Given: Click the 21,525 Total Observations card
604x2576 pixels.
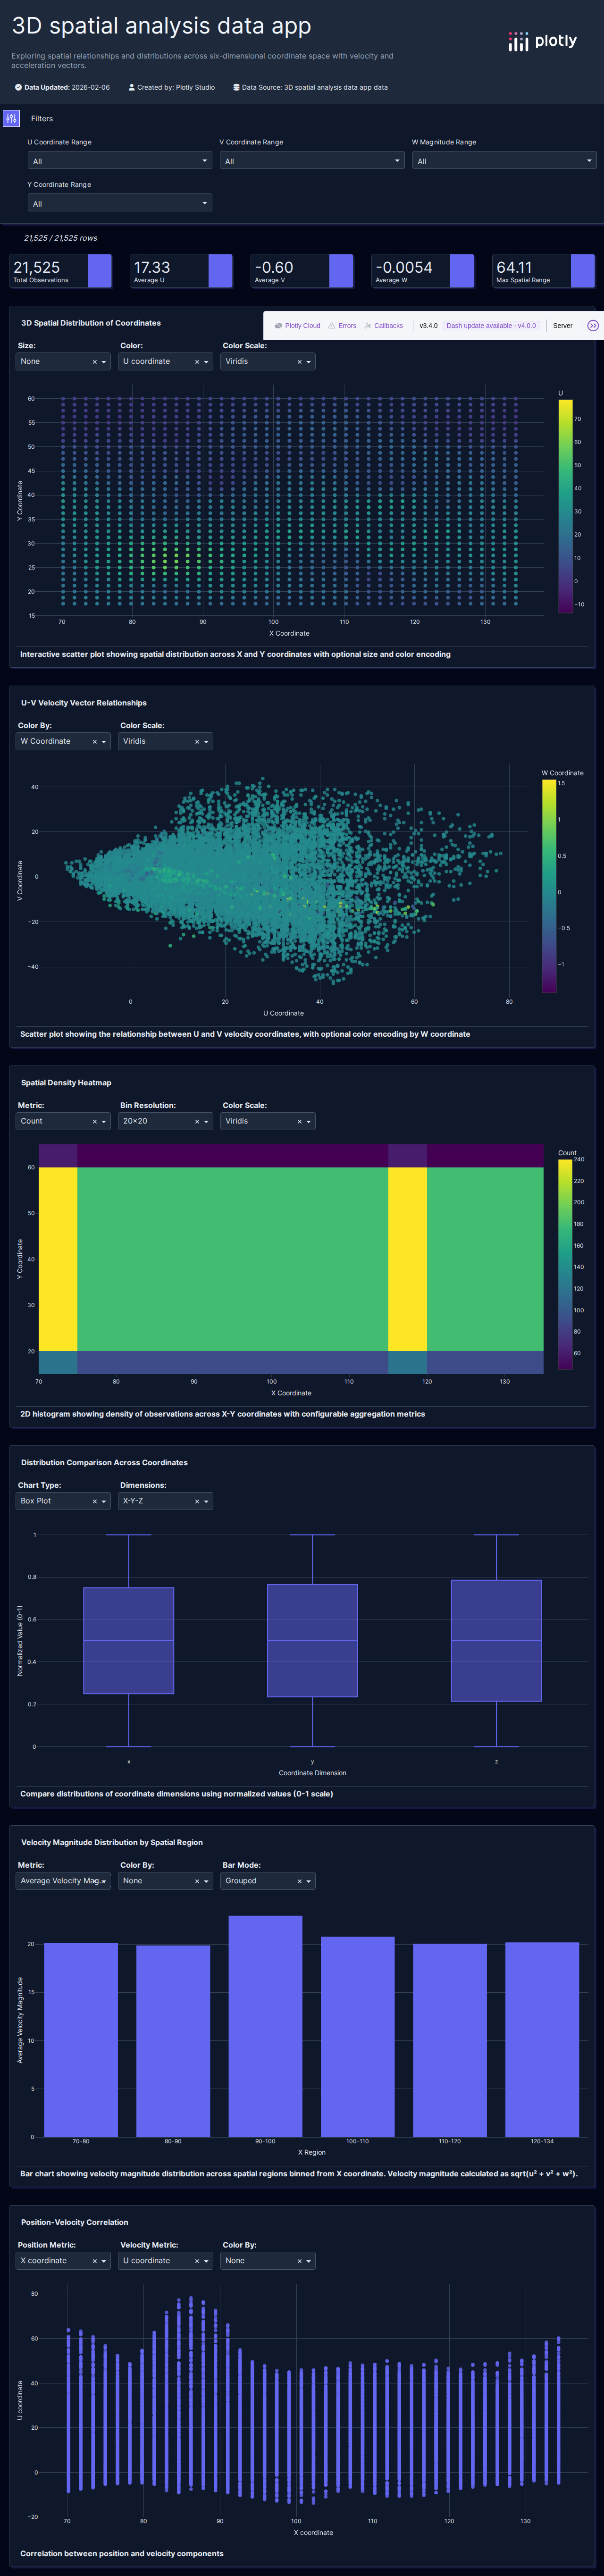Looking at the screenshot, I should coord(61,271).
